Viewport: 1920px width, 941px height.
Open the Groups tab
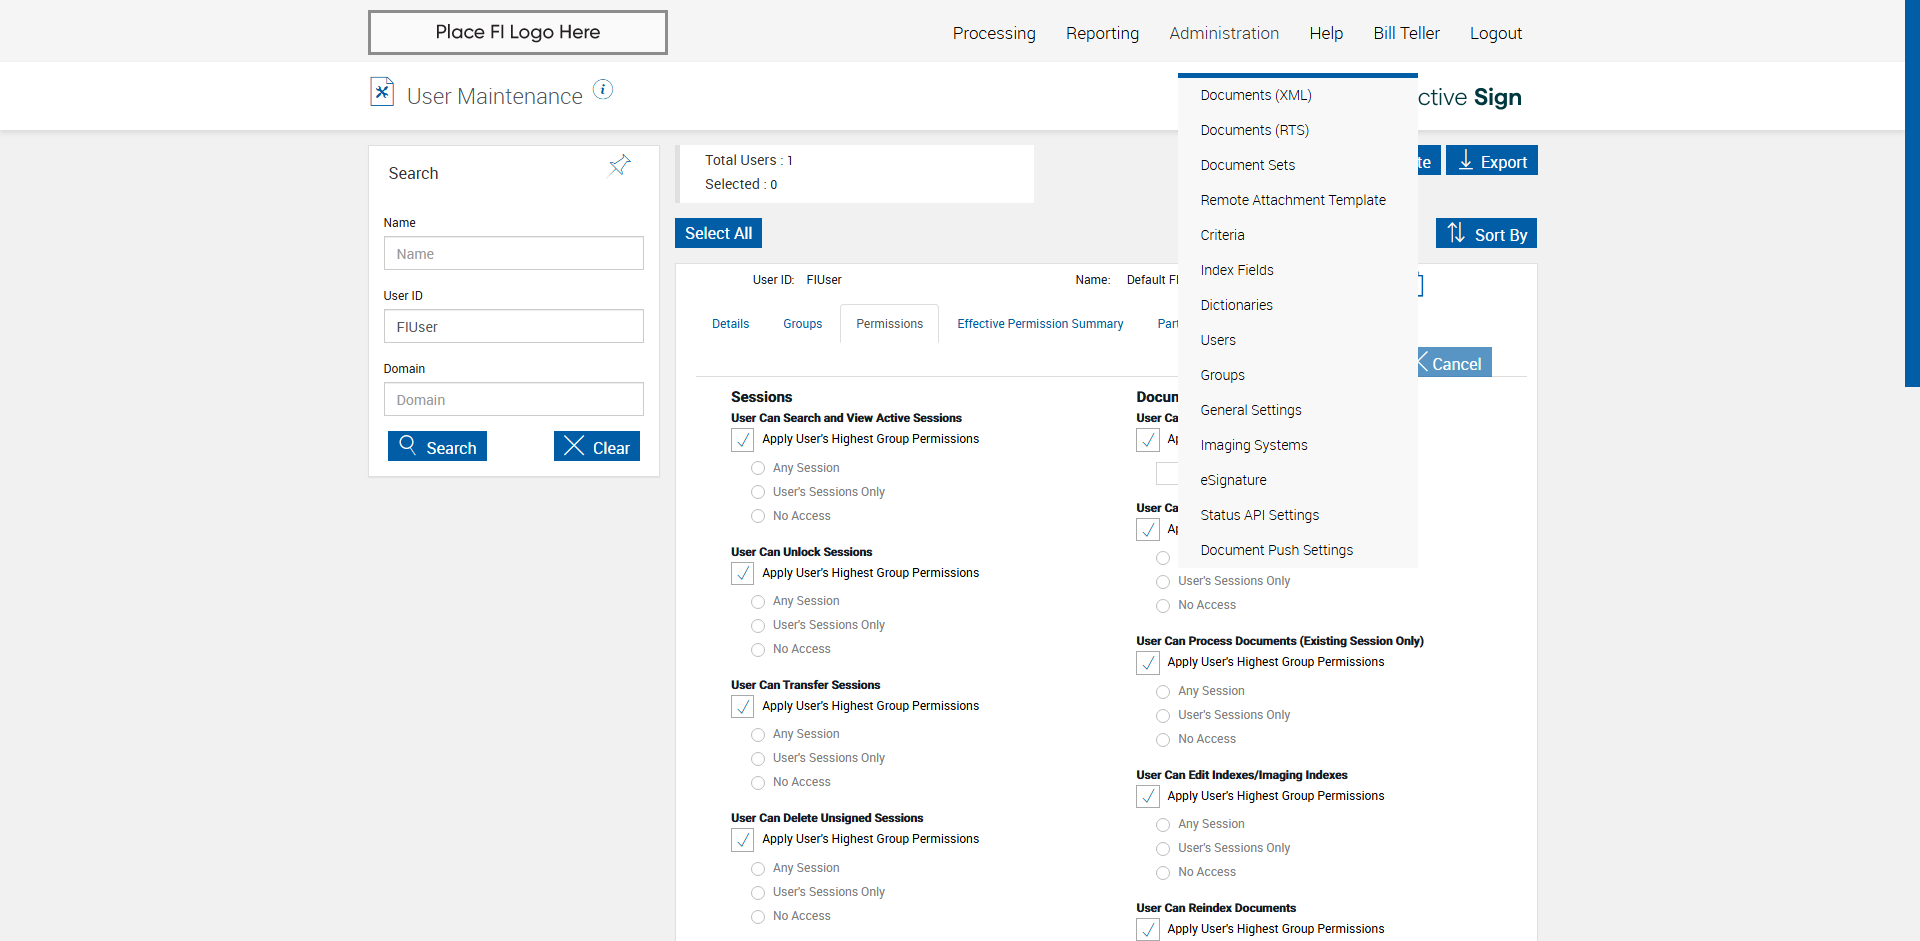802,324
